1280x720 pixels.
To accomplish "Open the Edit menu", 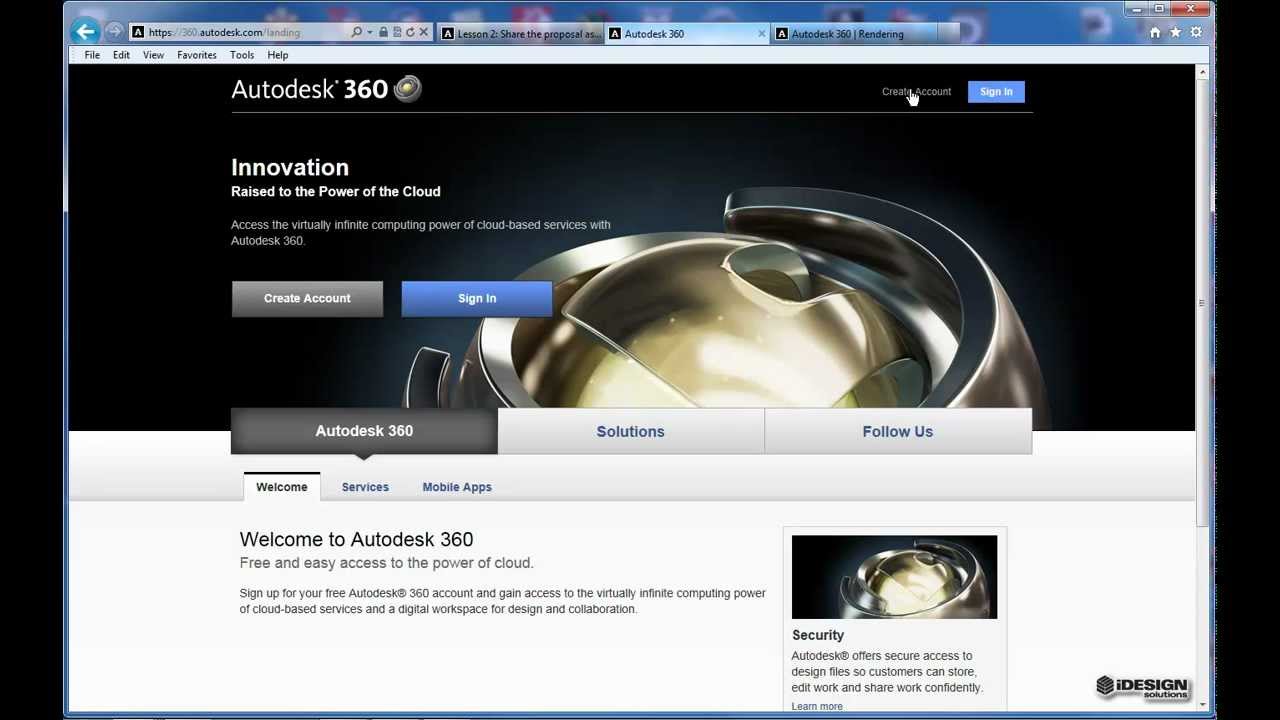I will (x=121, y=55).
